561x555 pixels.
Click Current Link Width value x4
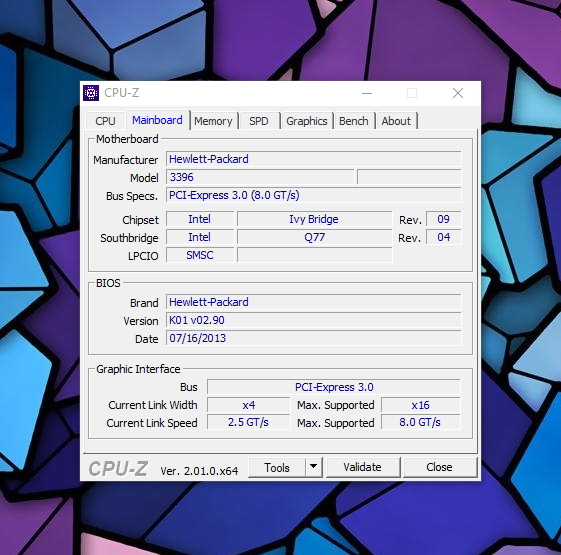coord(249,405)
